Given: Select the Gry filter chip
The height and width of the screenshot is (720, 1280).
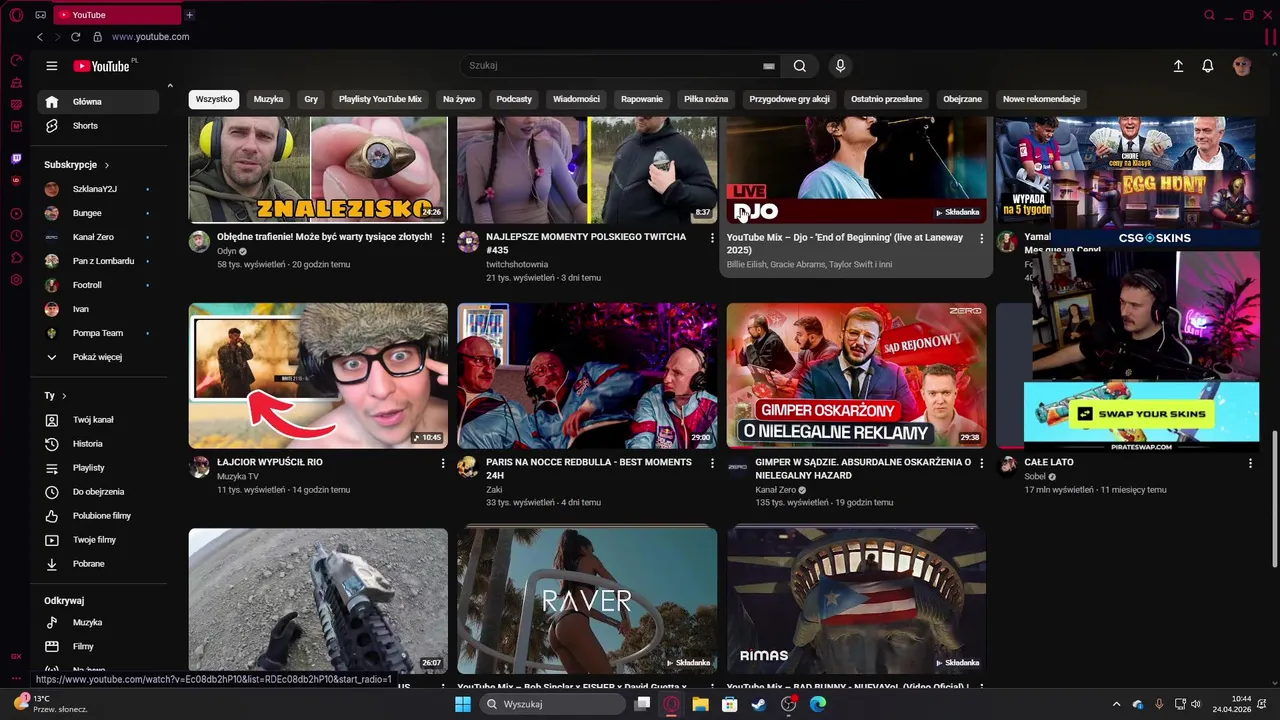Looking at the screenshot, I should 311,99.
